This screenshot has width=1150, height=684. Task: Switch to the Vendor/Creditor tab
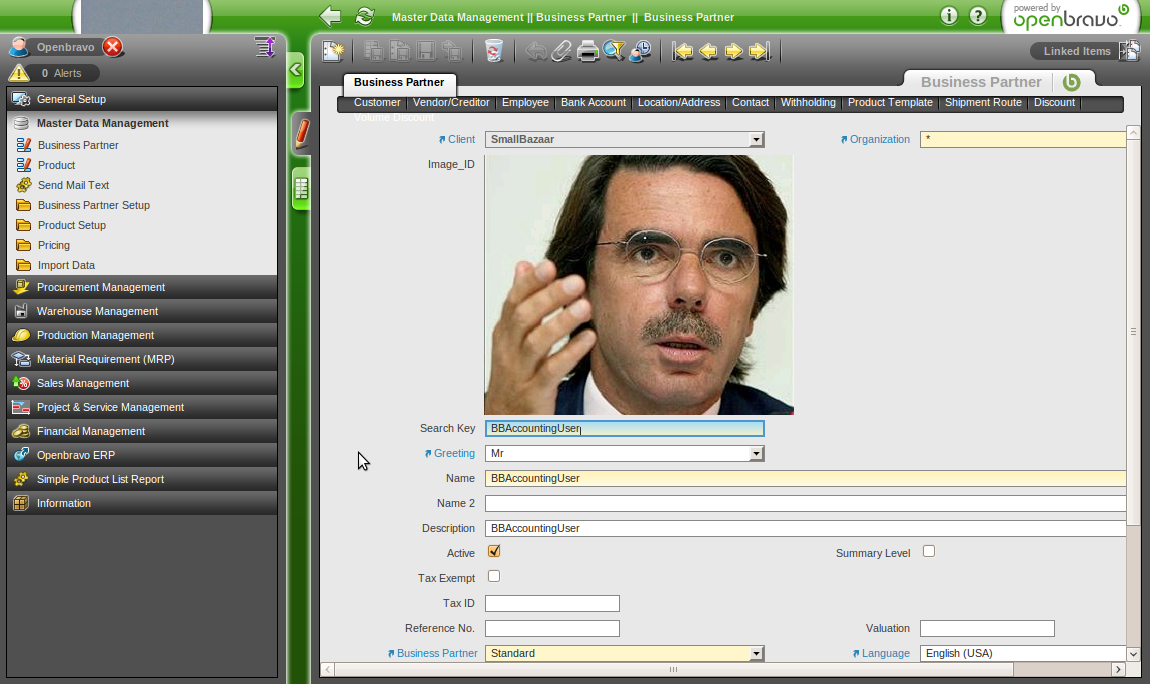[451, 103]
